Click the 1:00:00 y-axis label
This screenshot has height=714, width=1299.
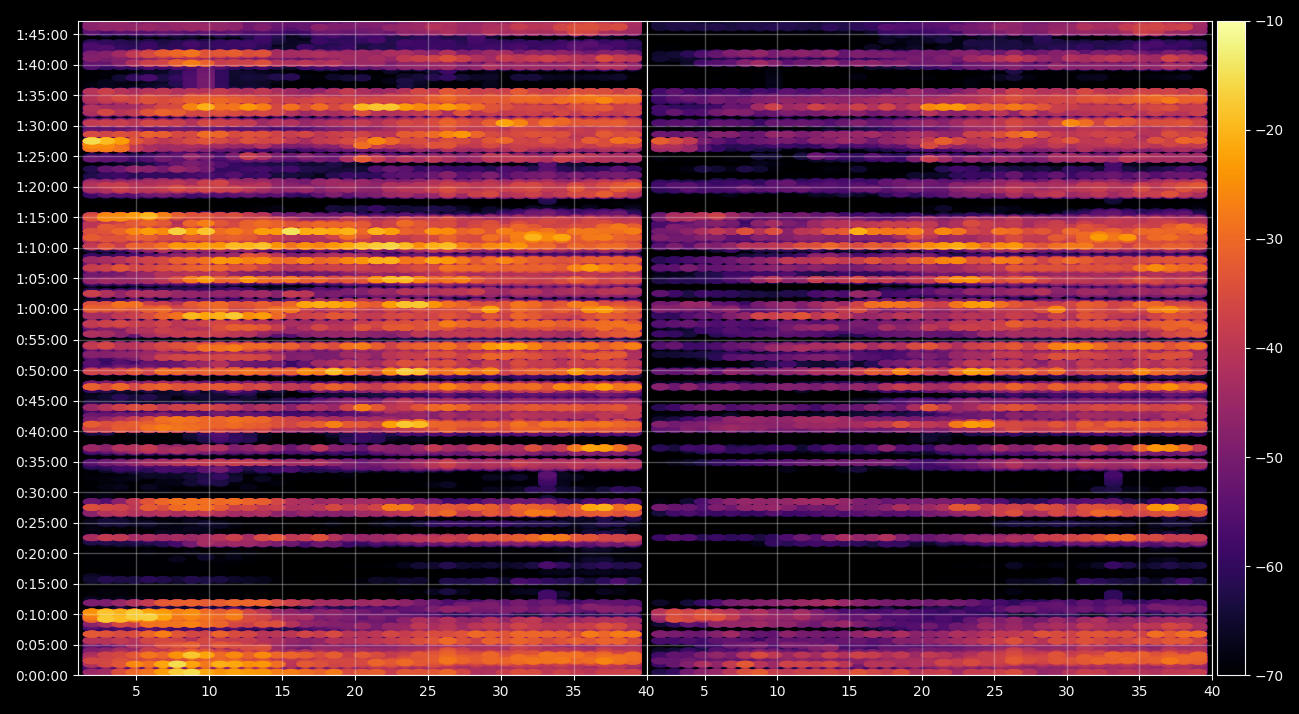(42, 309)
